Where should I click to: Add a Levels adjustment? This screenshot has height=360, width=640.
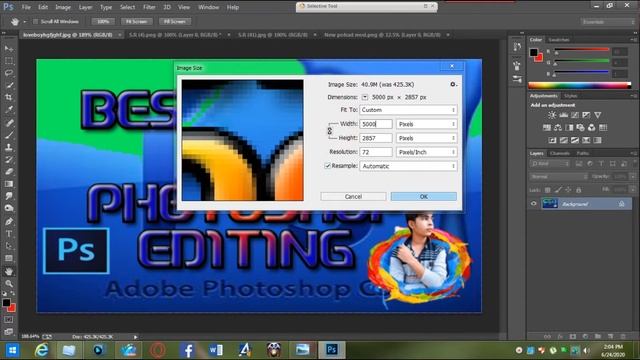click(x=563, y=115)
